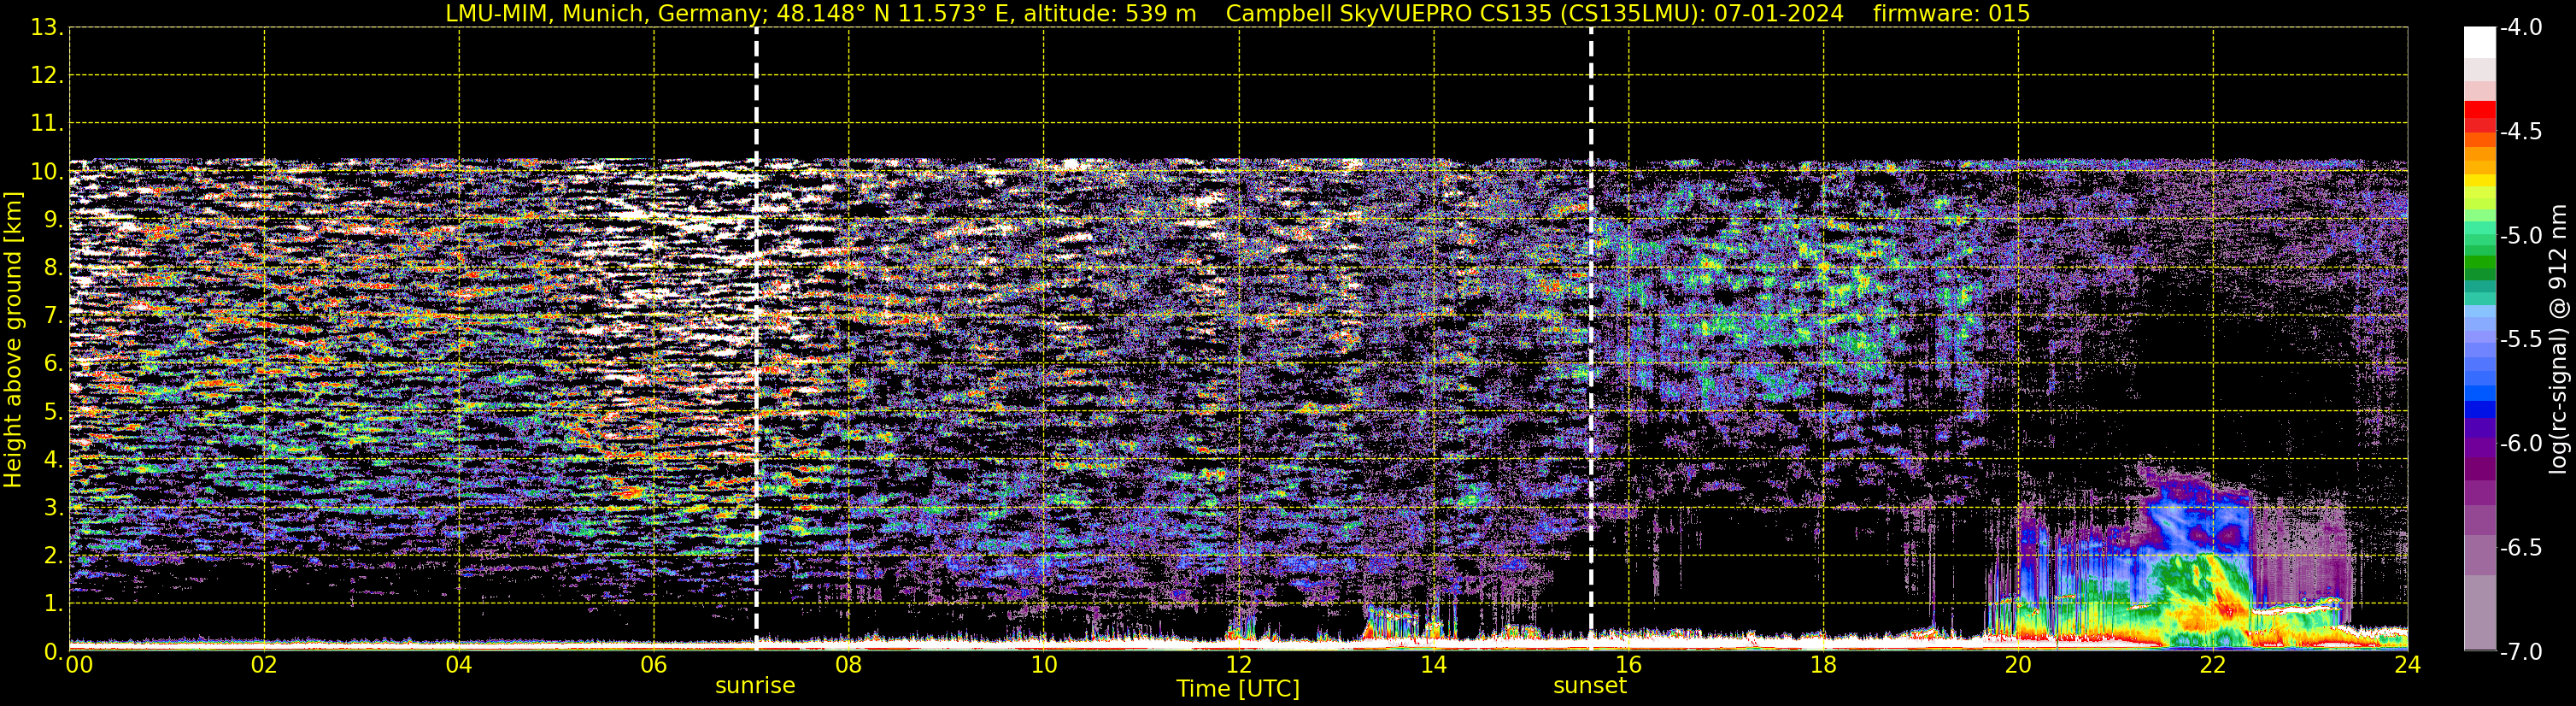Select the "Time [UTC]" axis label
Viewport: 2576px width, 706px height.
1238,689
